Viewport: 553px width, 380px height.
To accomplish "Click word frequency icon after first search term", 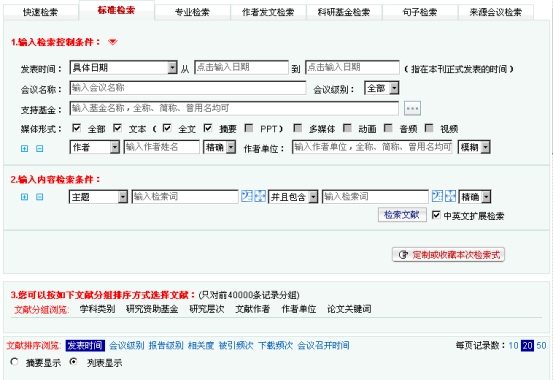I will pos(247,196).
